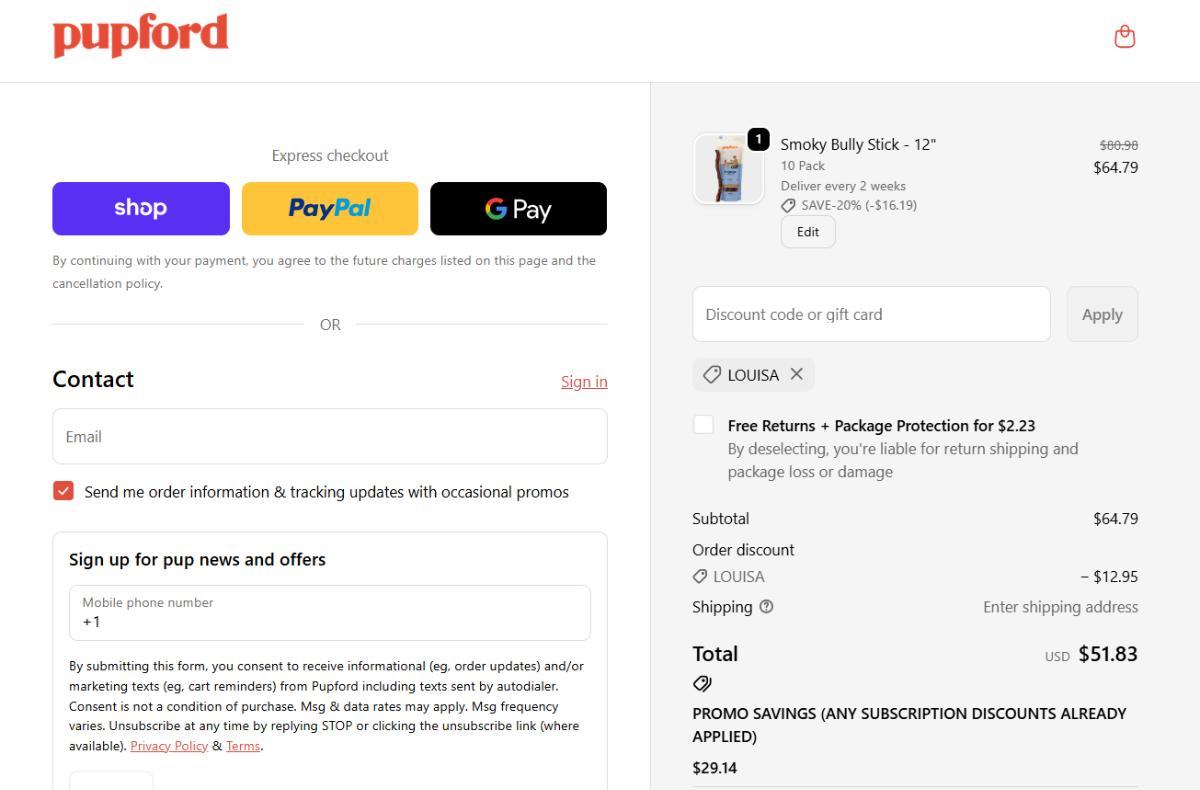Focus the Email input field
The width and height of the screenshot is (1200, 790).
pyautogui.click(x=330, y=436)
